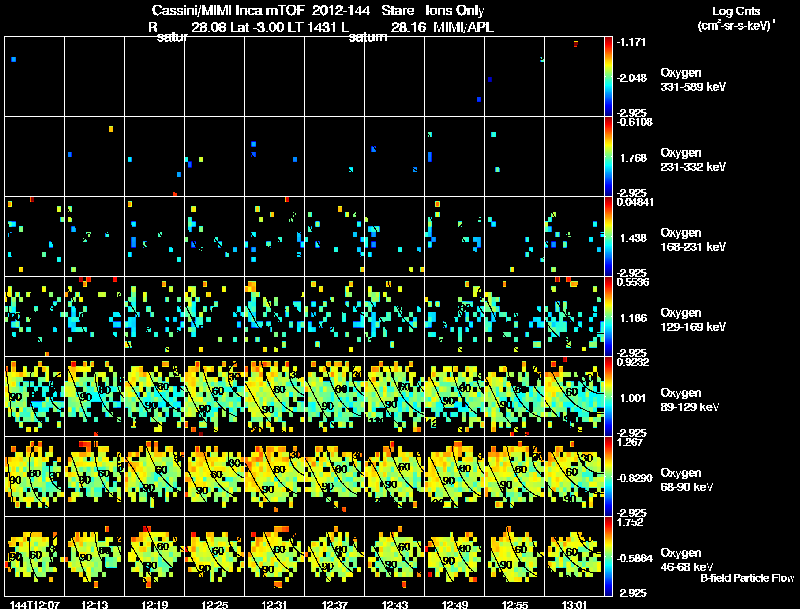This screenshot has height=609, width=800.
Task: Click the B-field Particle Flow label
Action: [747, 578]
